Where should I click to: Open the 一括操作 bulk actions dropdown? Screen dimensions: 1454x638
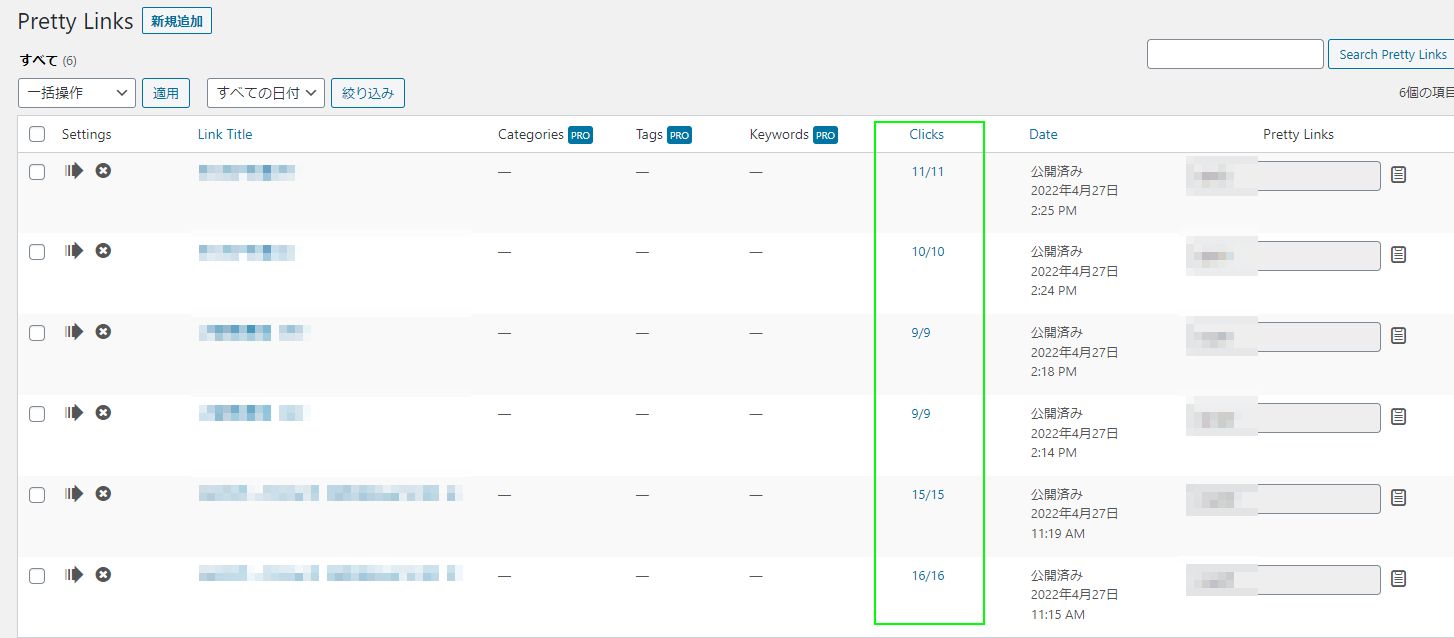tap(77, 93)
